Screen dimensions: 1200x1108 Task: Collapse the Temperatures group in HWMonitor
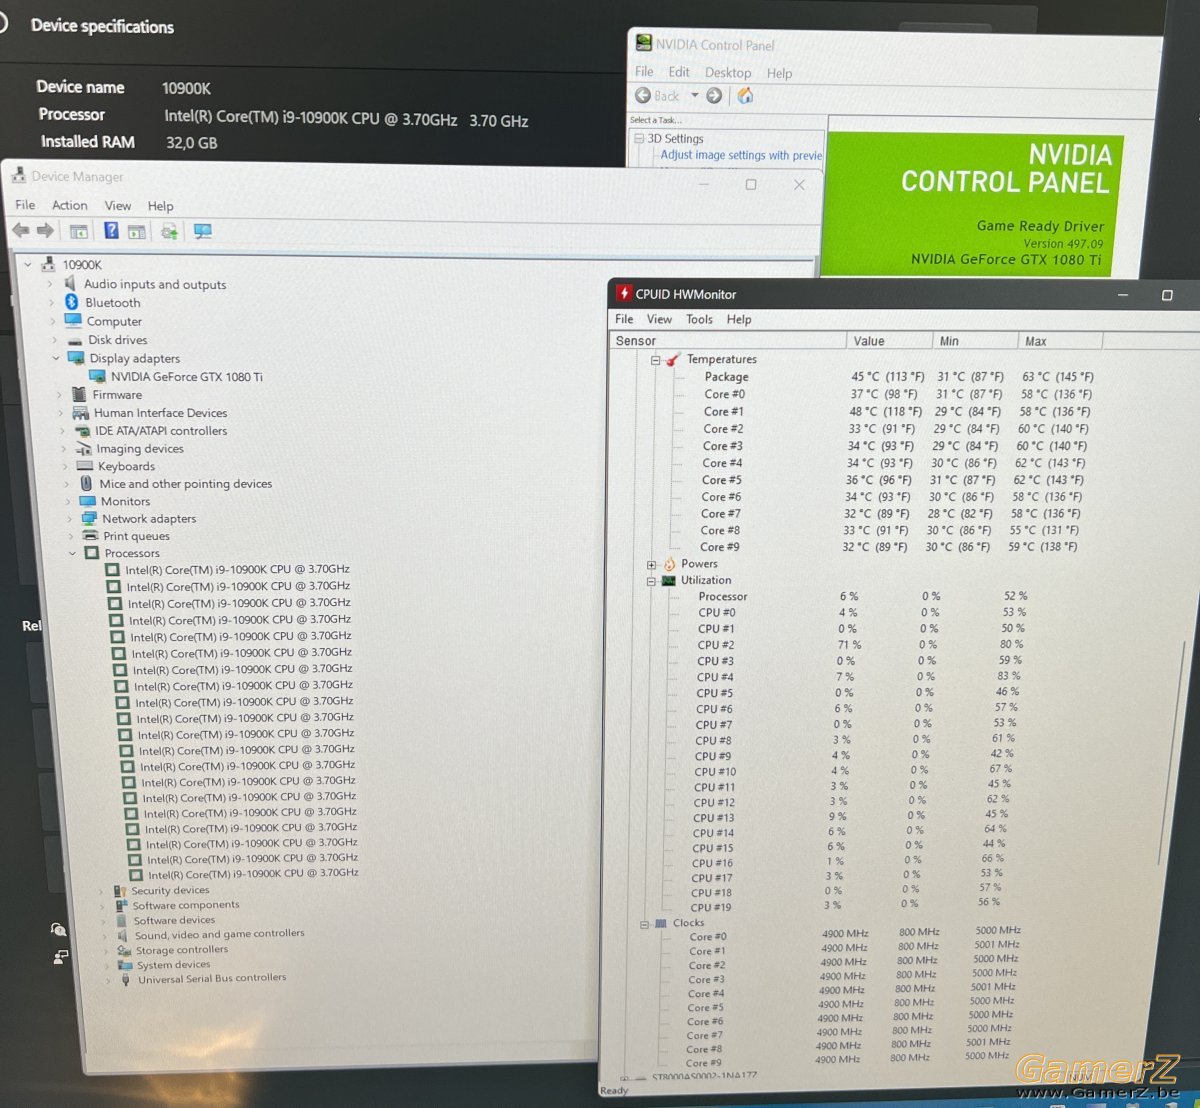click(x=655, y=360)
